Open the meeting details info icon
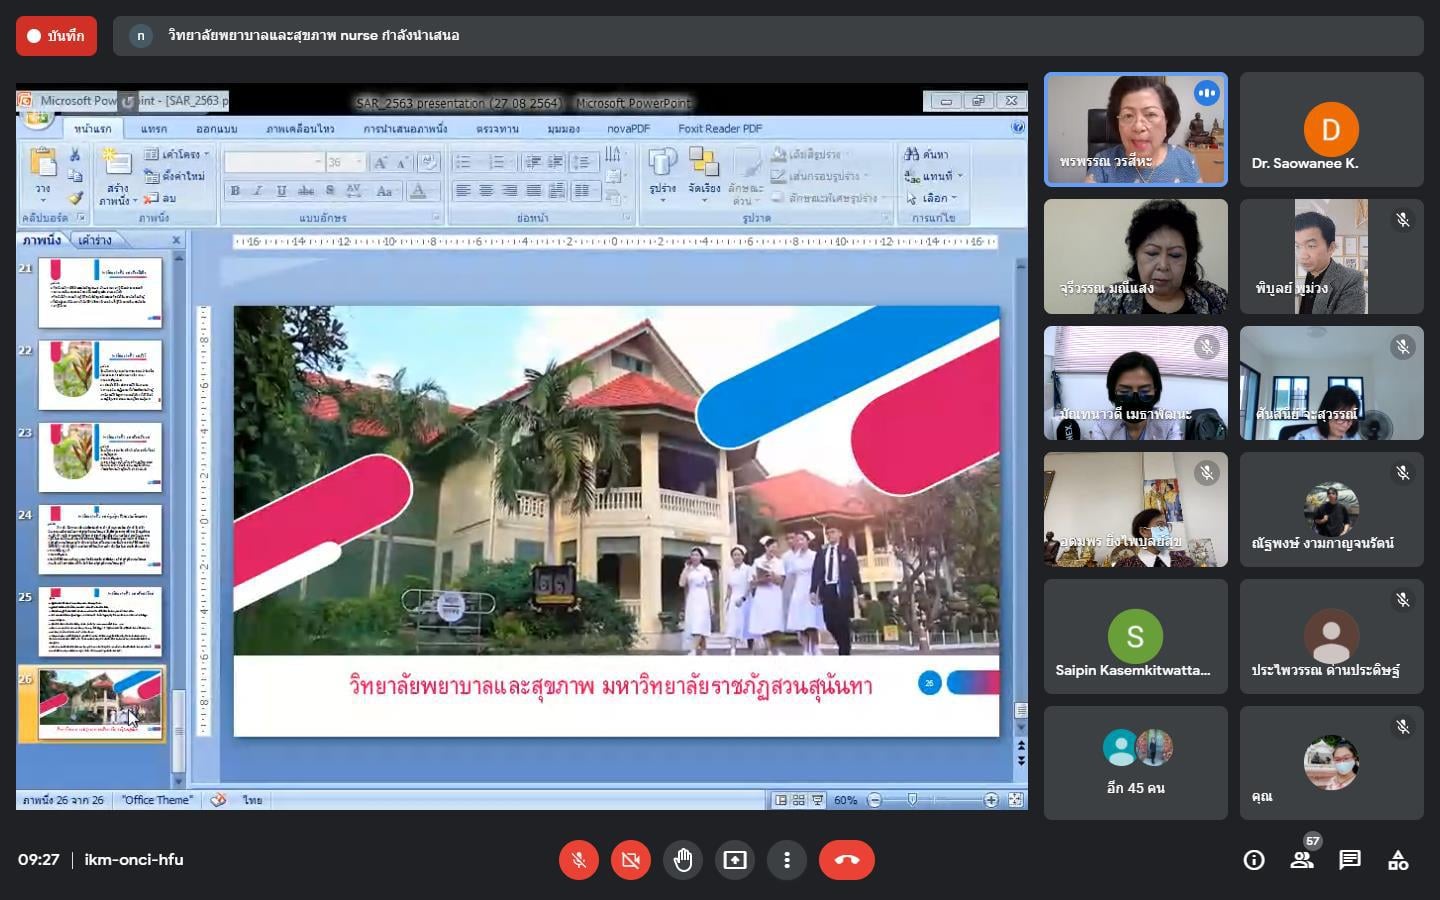The height and width of the screenshot is (900, 1440). coord(1253,860)
